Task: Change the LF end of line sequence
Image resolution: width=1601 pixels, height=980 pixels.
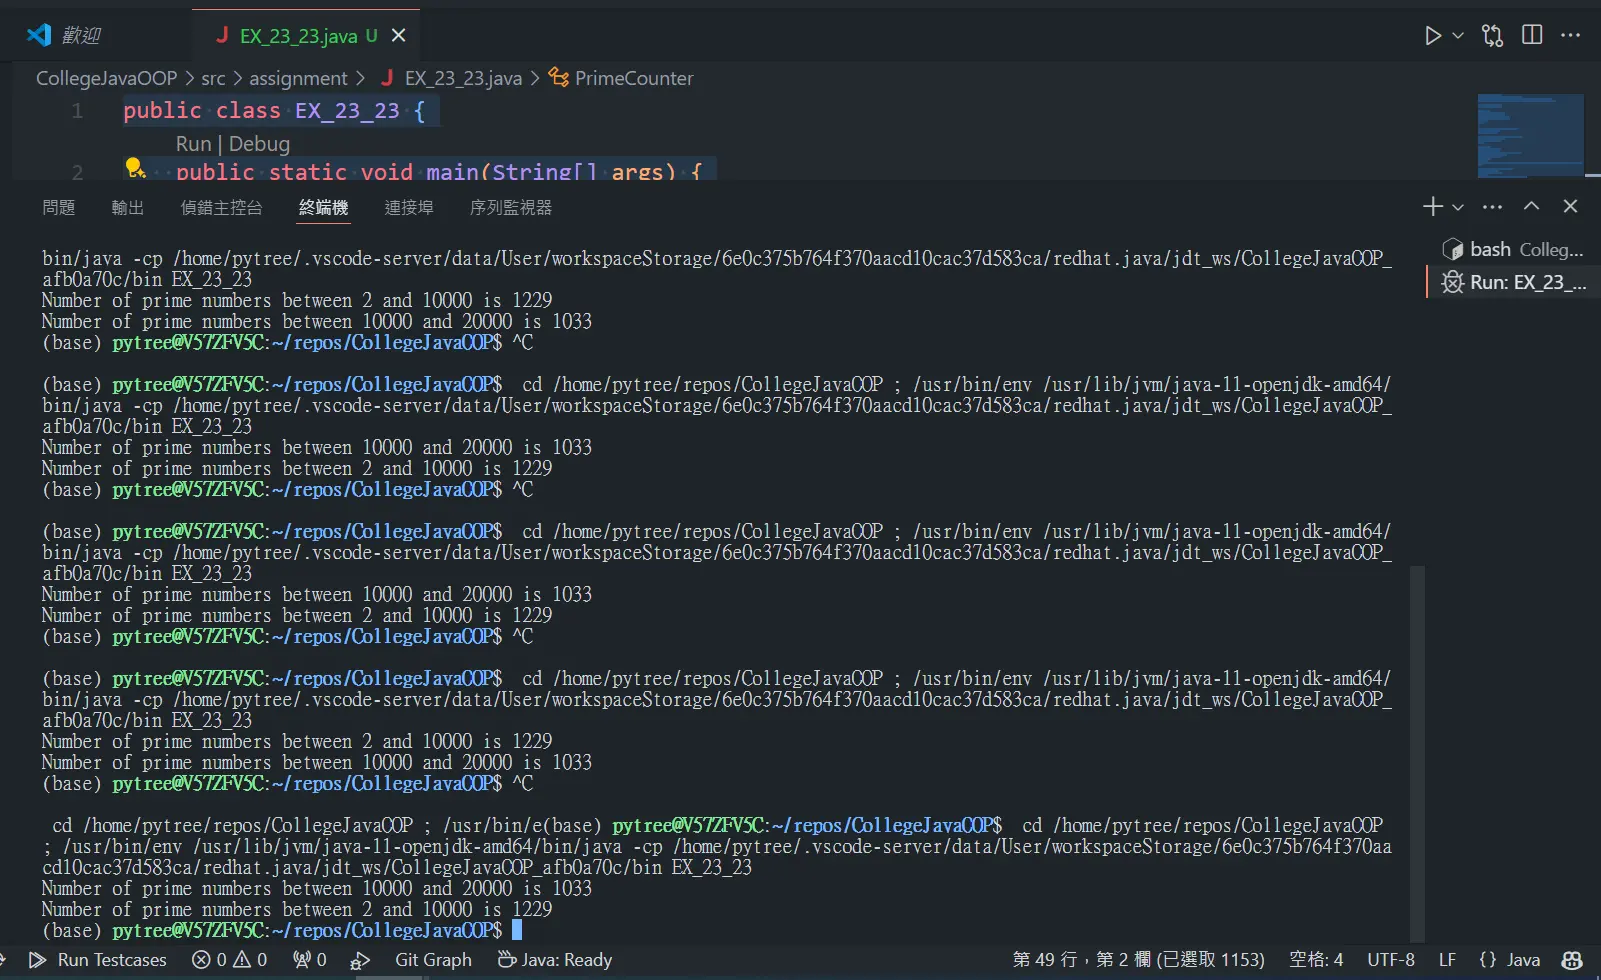Action: tap(1447, 960)
